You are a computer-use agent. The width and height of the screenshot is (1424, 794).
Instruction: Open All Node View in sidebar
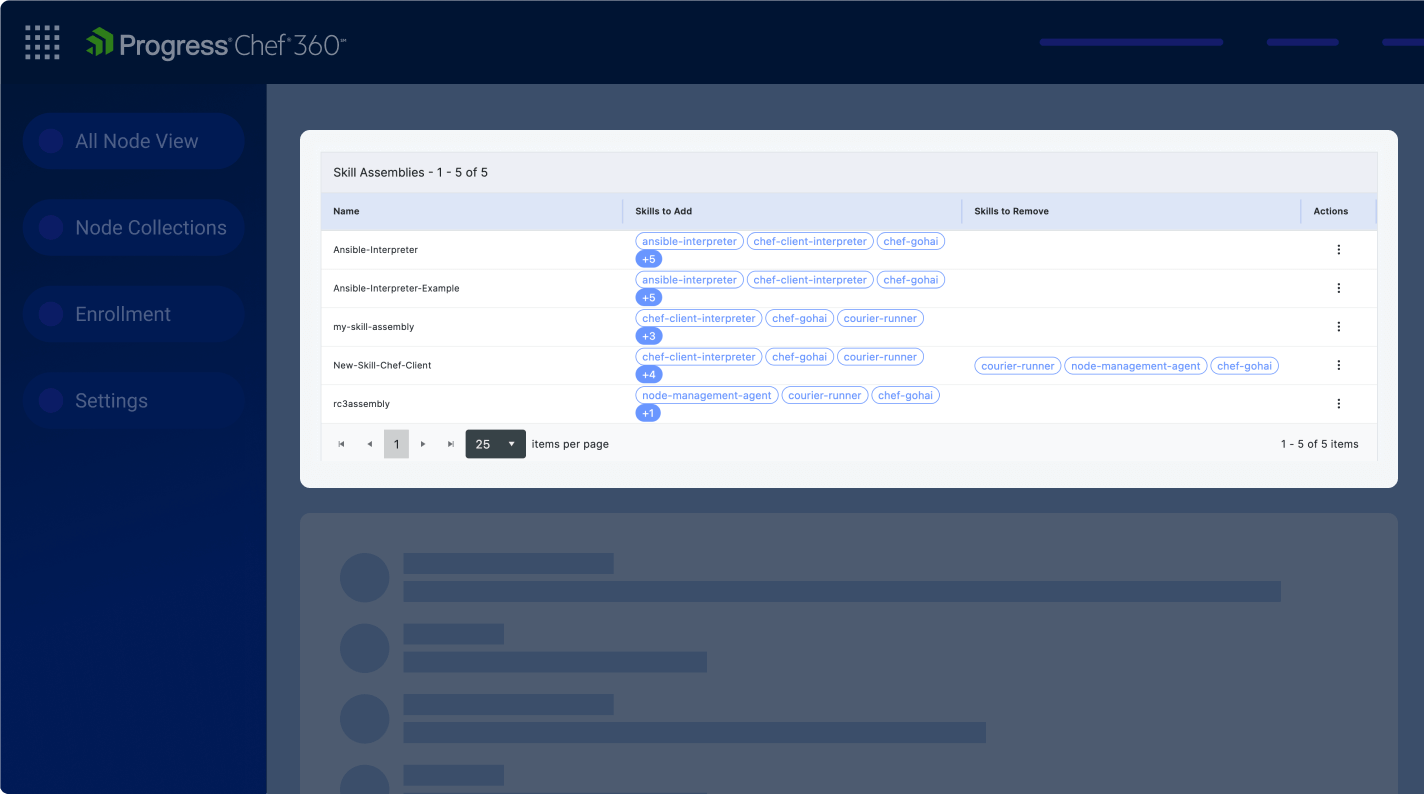point(134,141)
